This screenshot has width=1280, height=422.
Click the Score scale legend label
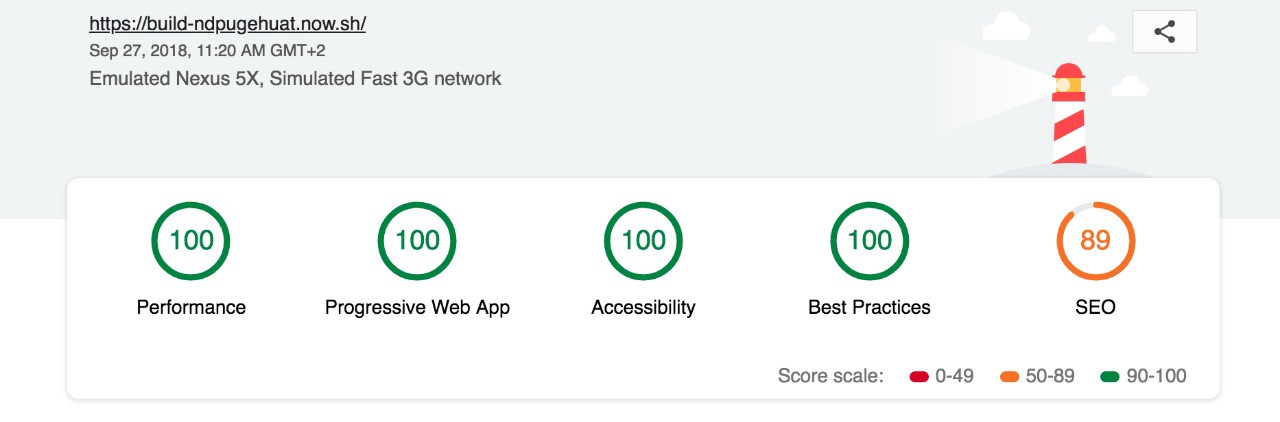tap(831, 376)
